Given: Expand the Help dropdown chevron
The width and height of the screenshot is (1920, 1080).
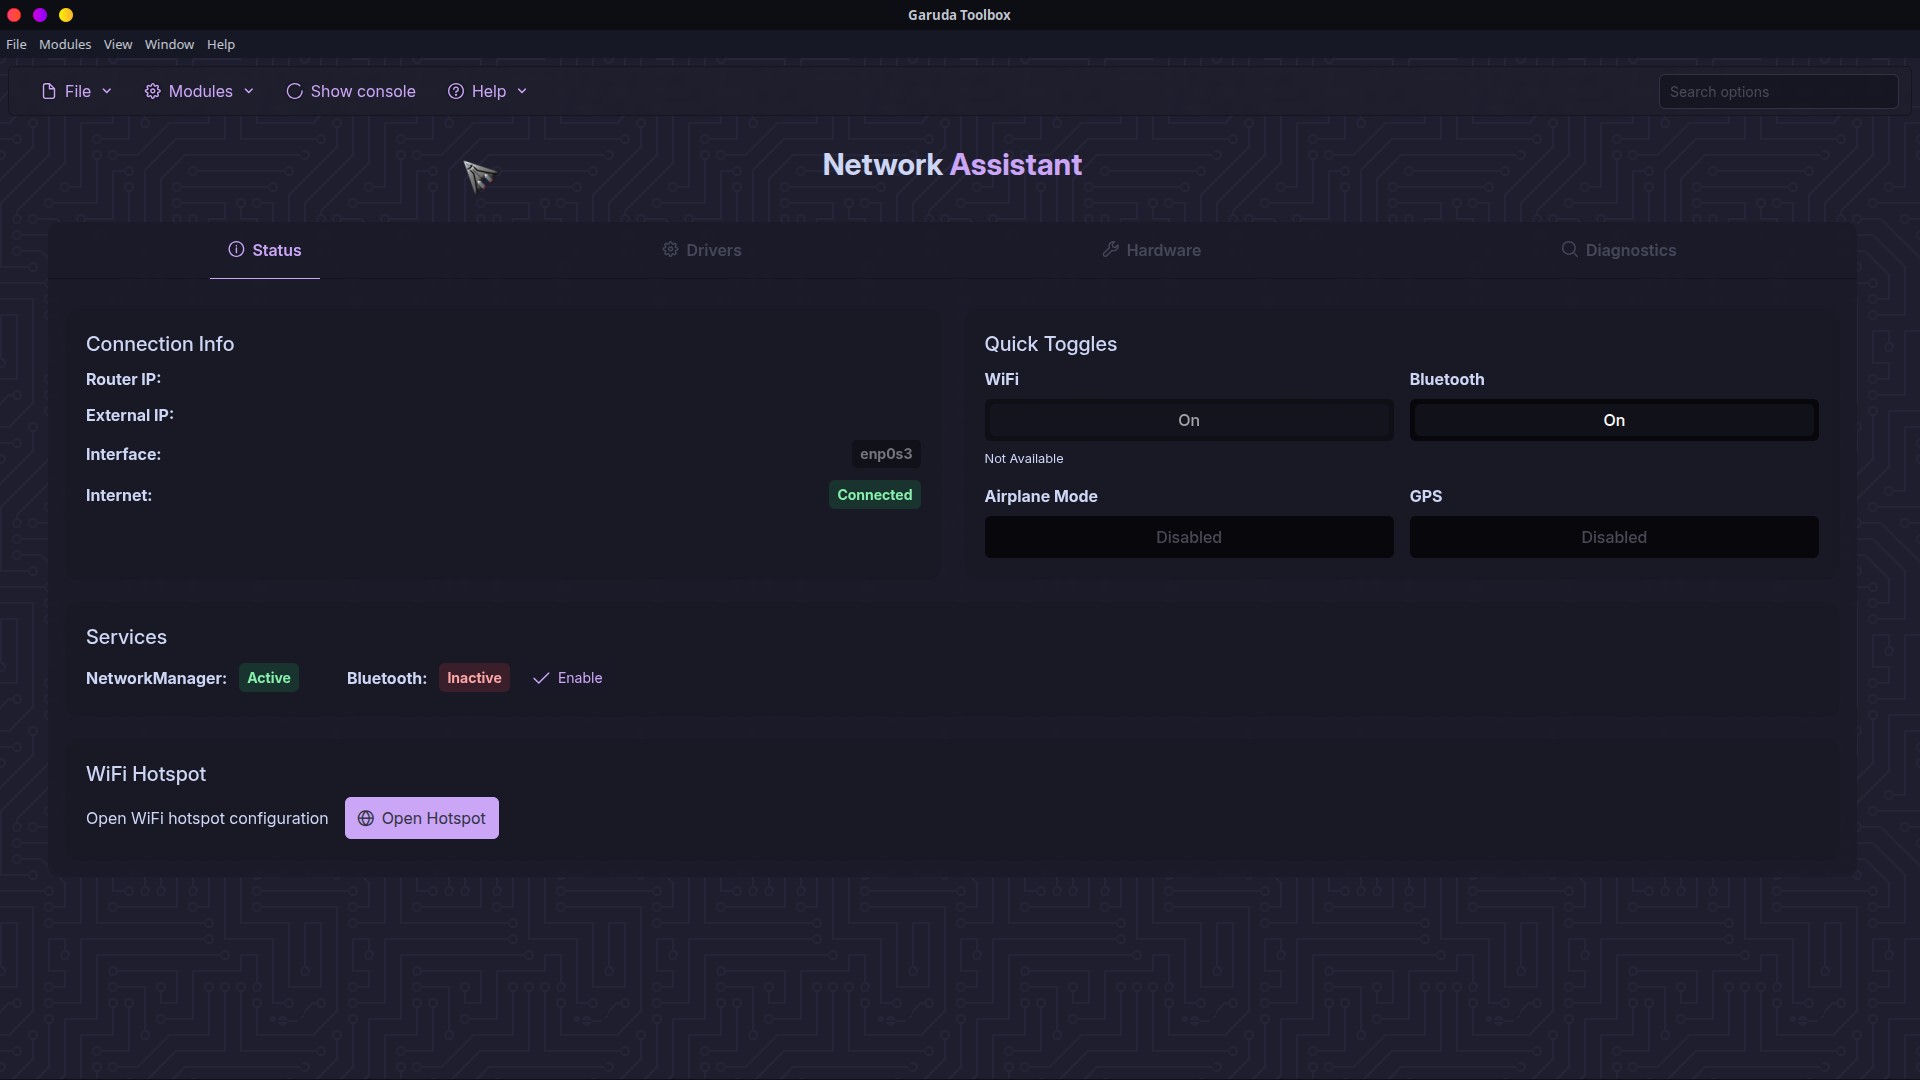Looking at the screenshot, I should coord(522,91).
